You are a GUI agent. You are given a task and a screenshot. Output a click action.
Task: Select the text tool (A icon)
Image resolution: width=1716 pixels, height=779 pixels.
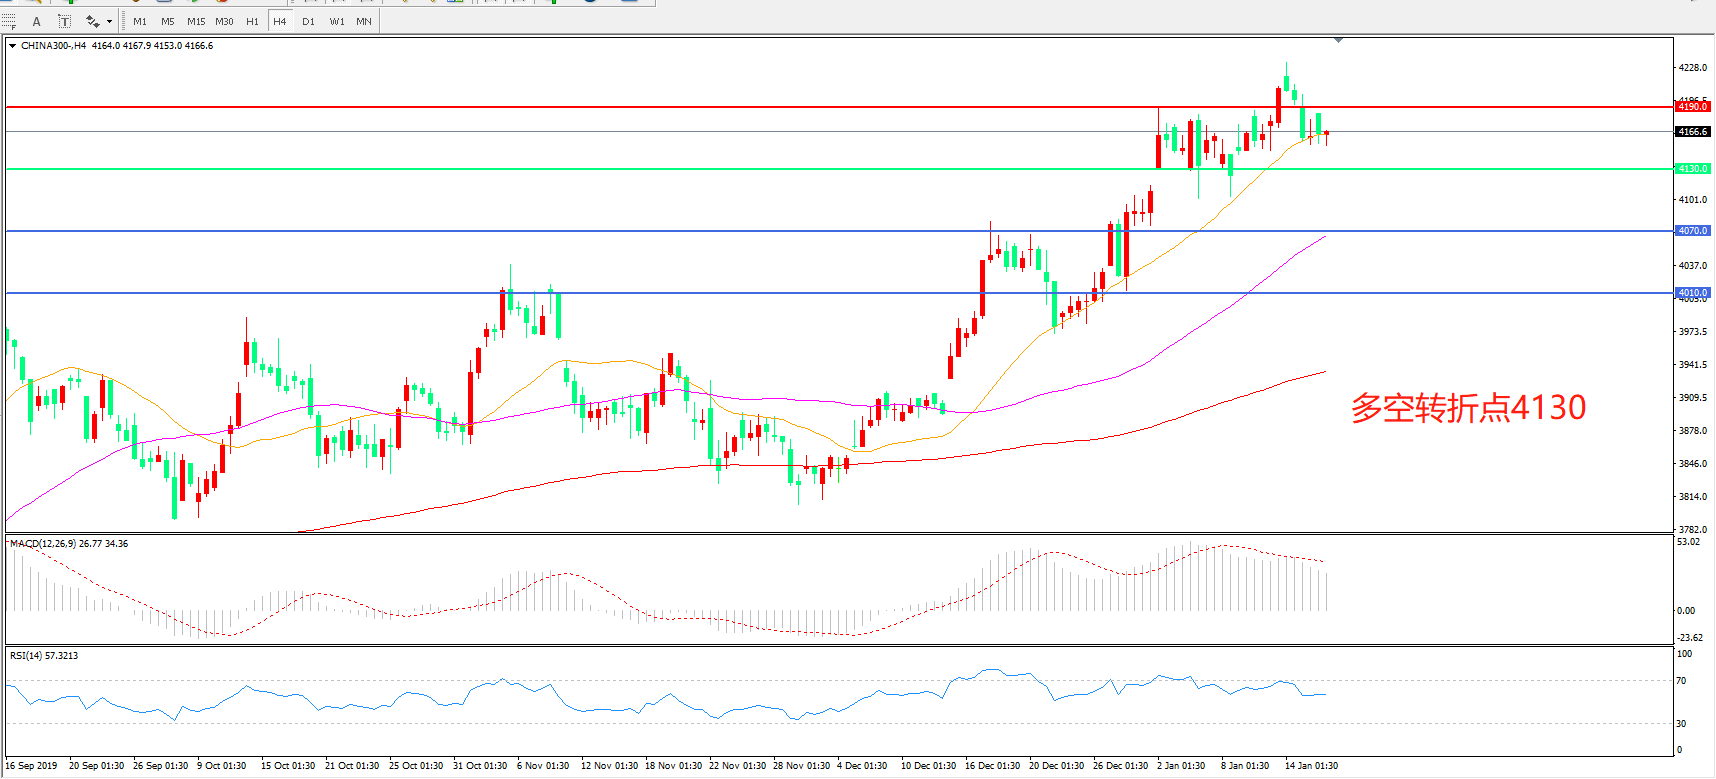[x=37, y=21]
